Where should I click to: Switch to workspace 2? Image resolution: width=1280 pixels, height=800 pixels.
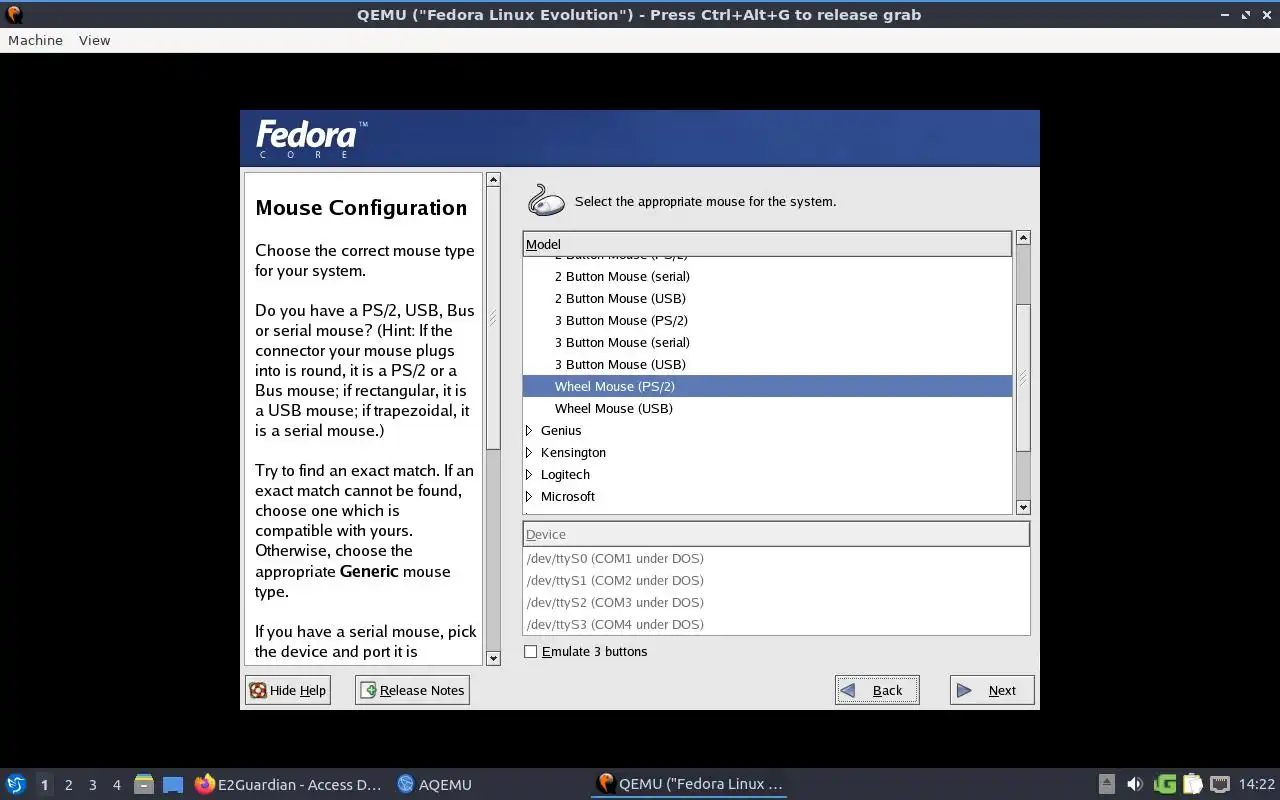pos(68,785)
